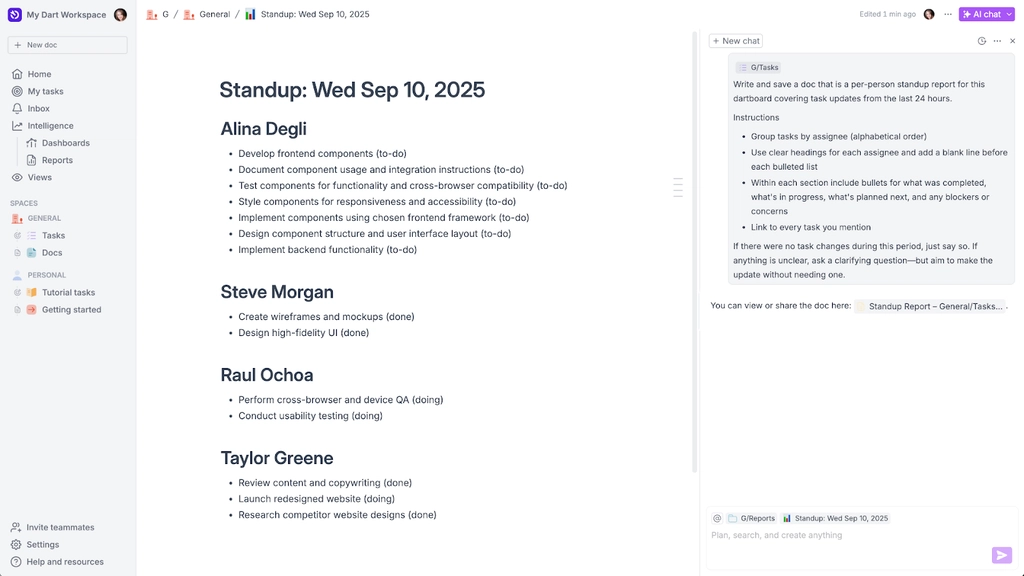Open the AI chat dropdown arrow
Image resolution: width=1024 pixels, height=576 pixels.
click(1009, 13)
